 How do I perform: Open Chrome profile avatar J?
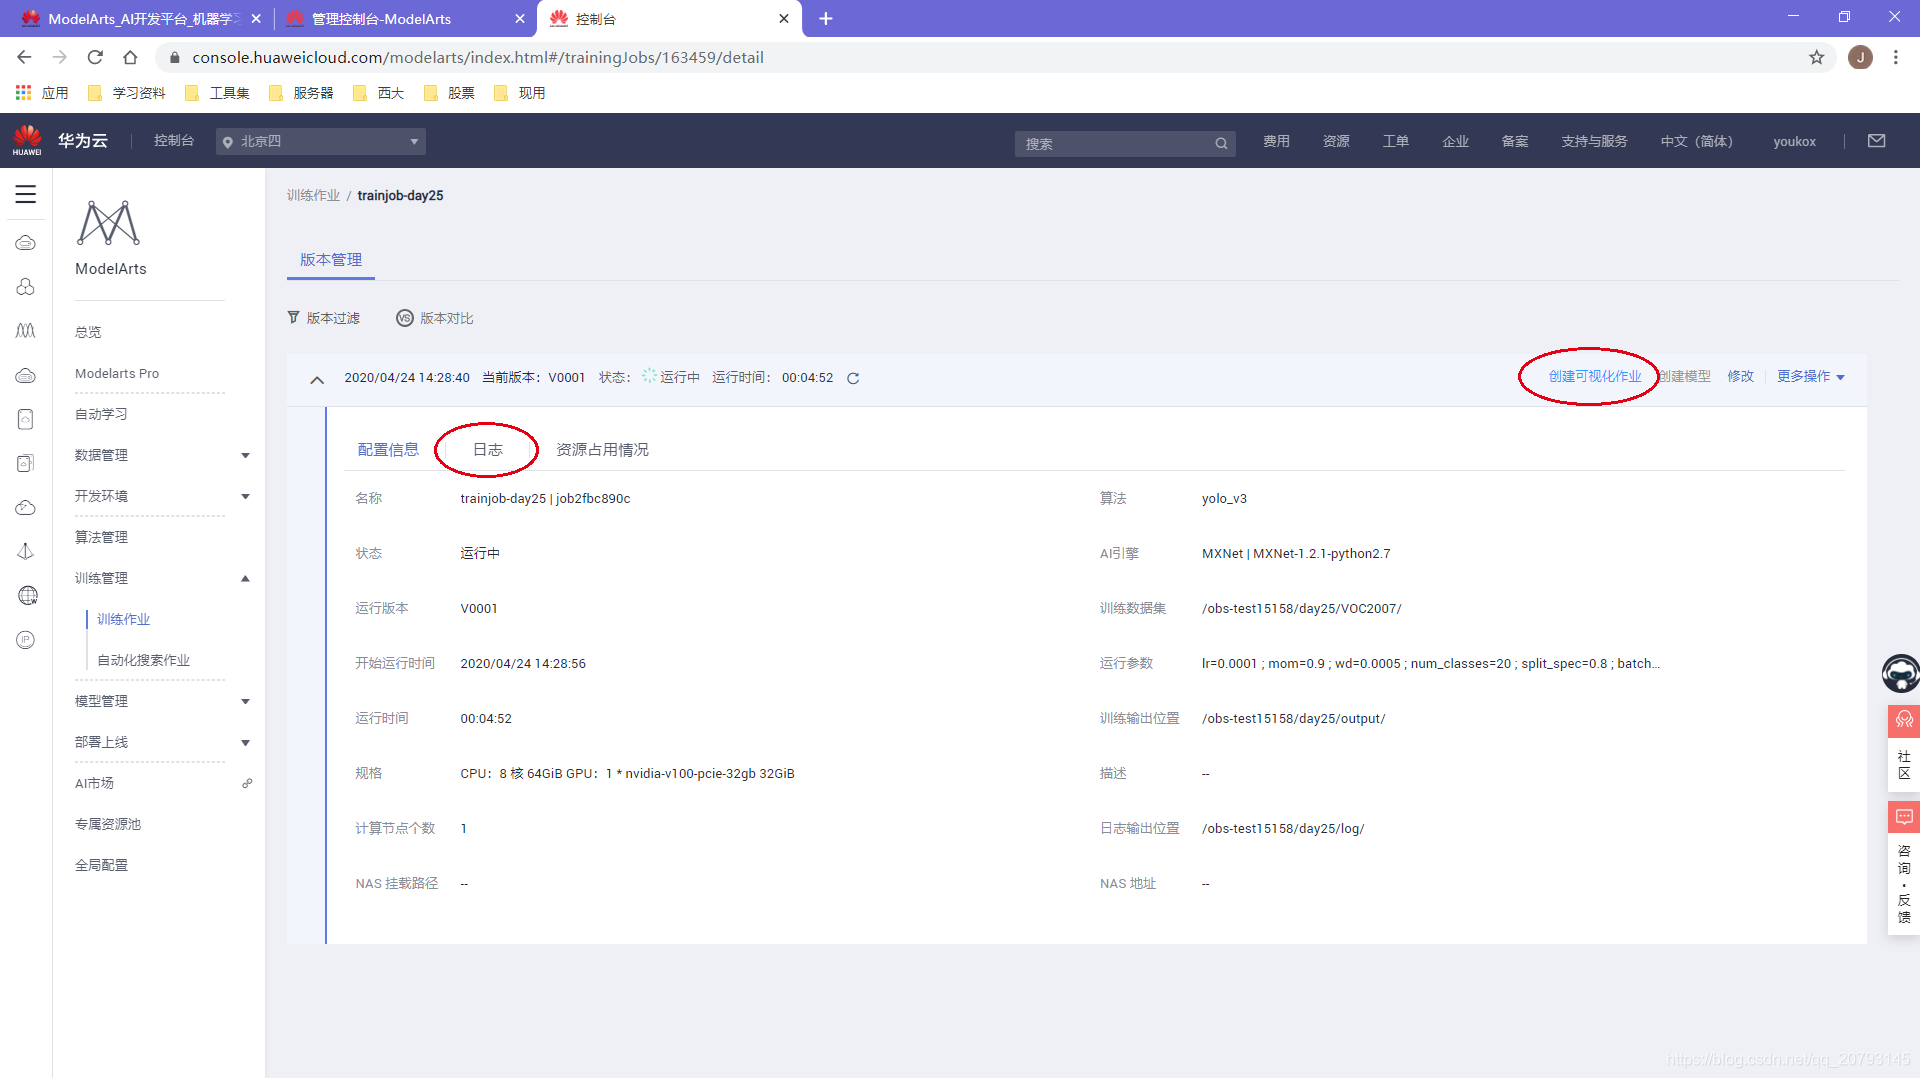click(x=1860, y=57)
